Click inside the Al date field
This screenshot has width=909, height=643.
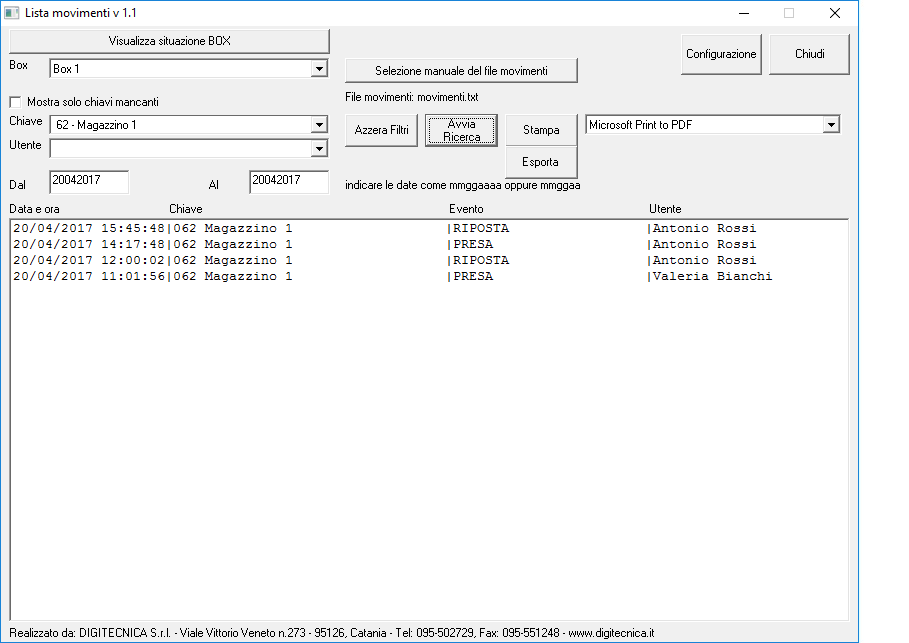pos(288,182)
